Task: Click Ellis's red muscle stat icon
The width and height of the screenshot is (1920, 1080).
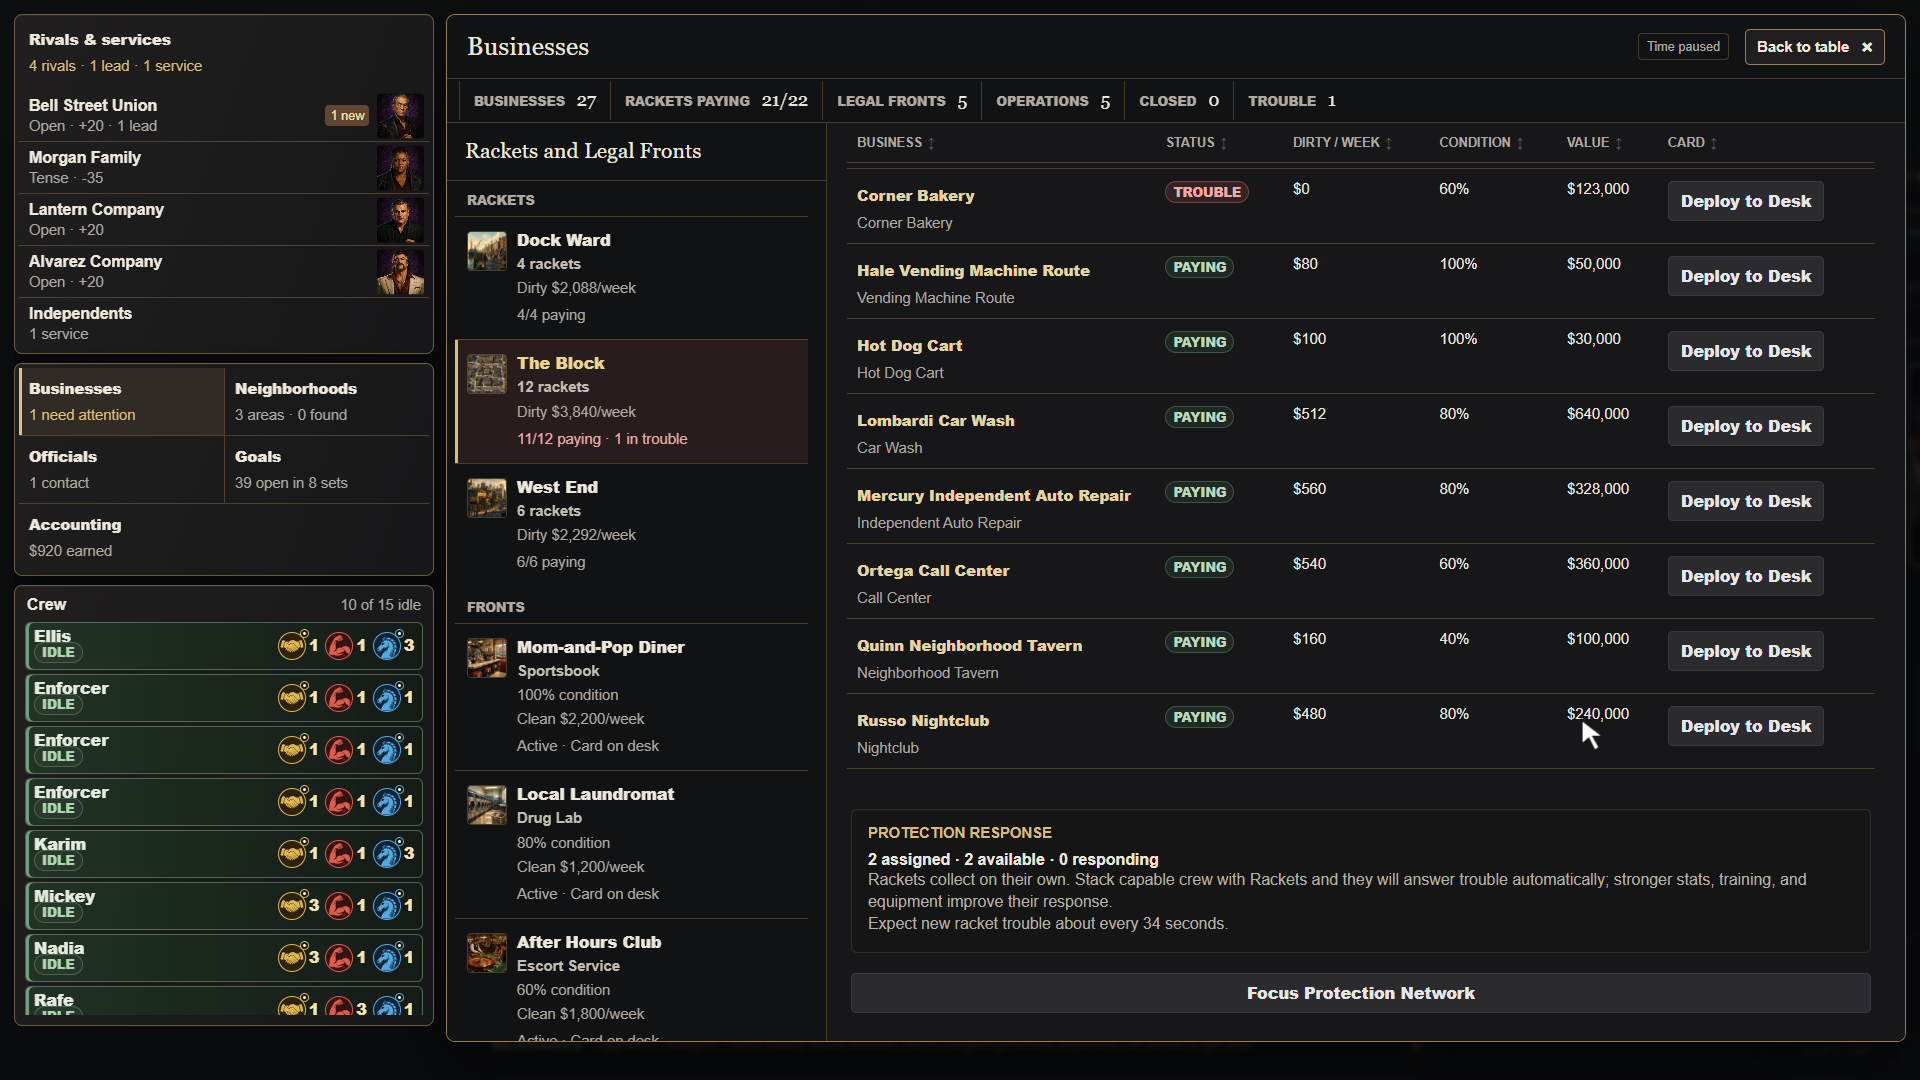Action: (x=340, y=645)
